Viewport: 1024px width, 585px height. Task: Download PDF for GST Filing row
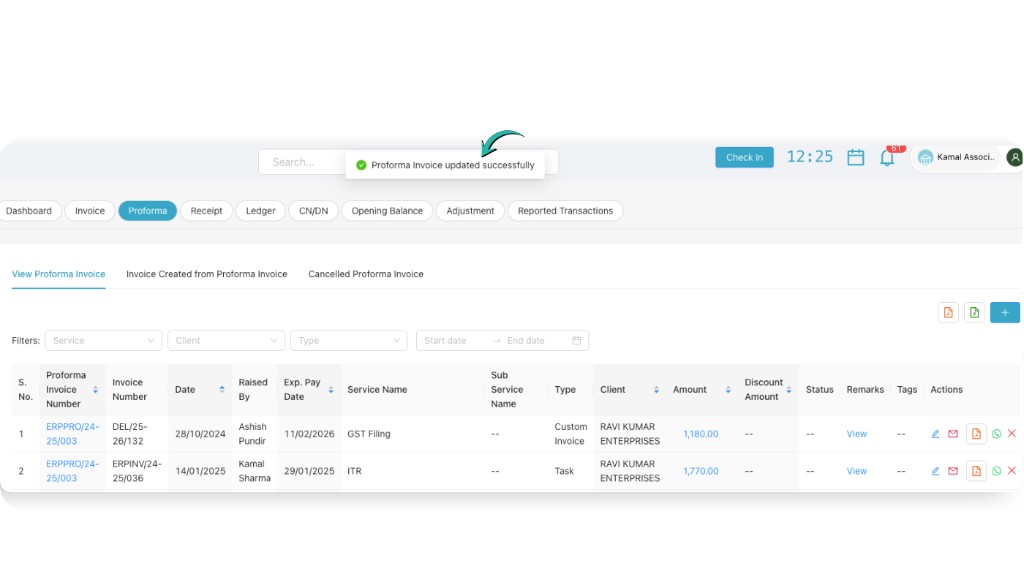click(976, 434)
